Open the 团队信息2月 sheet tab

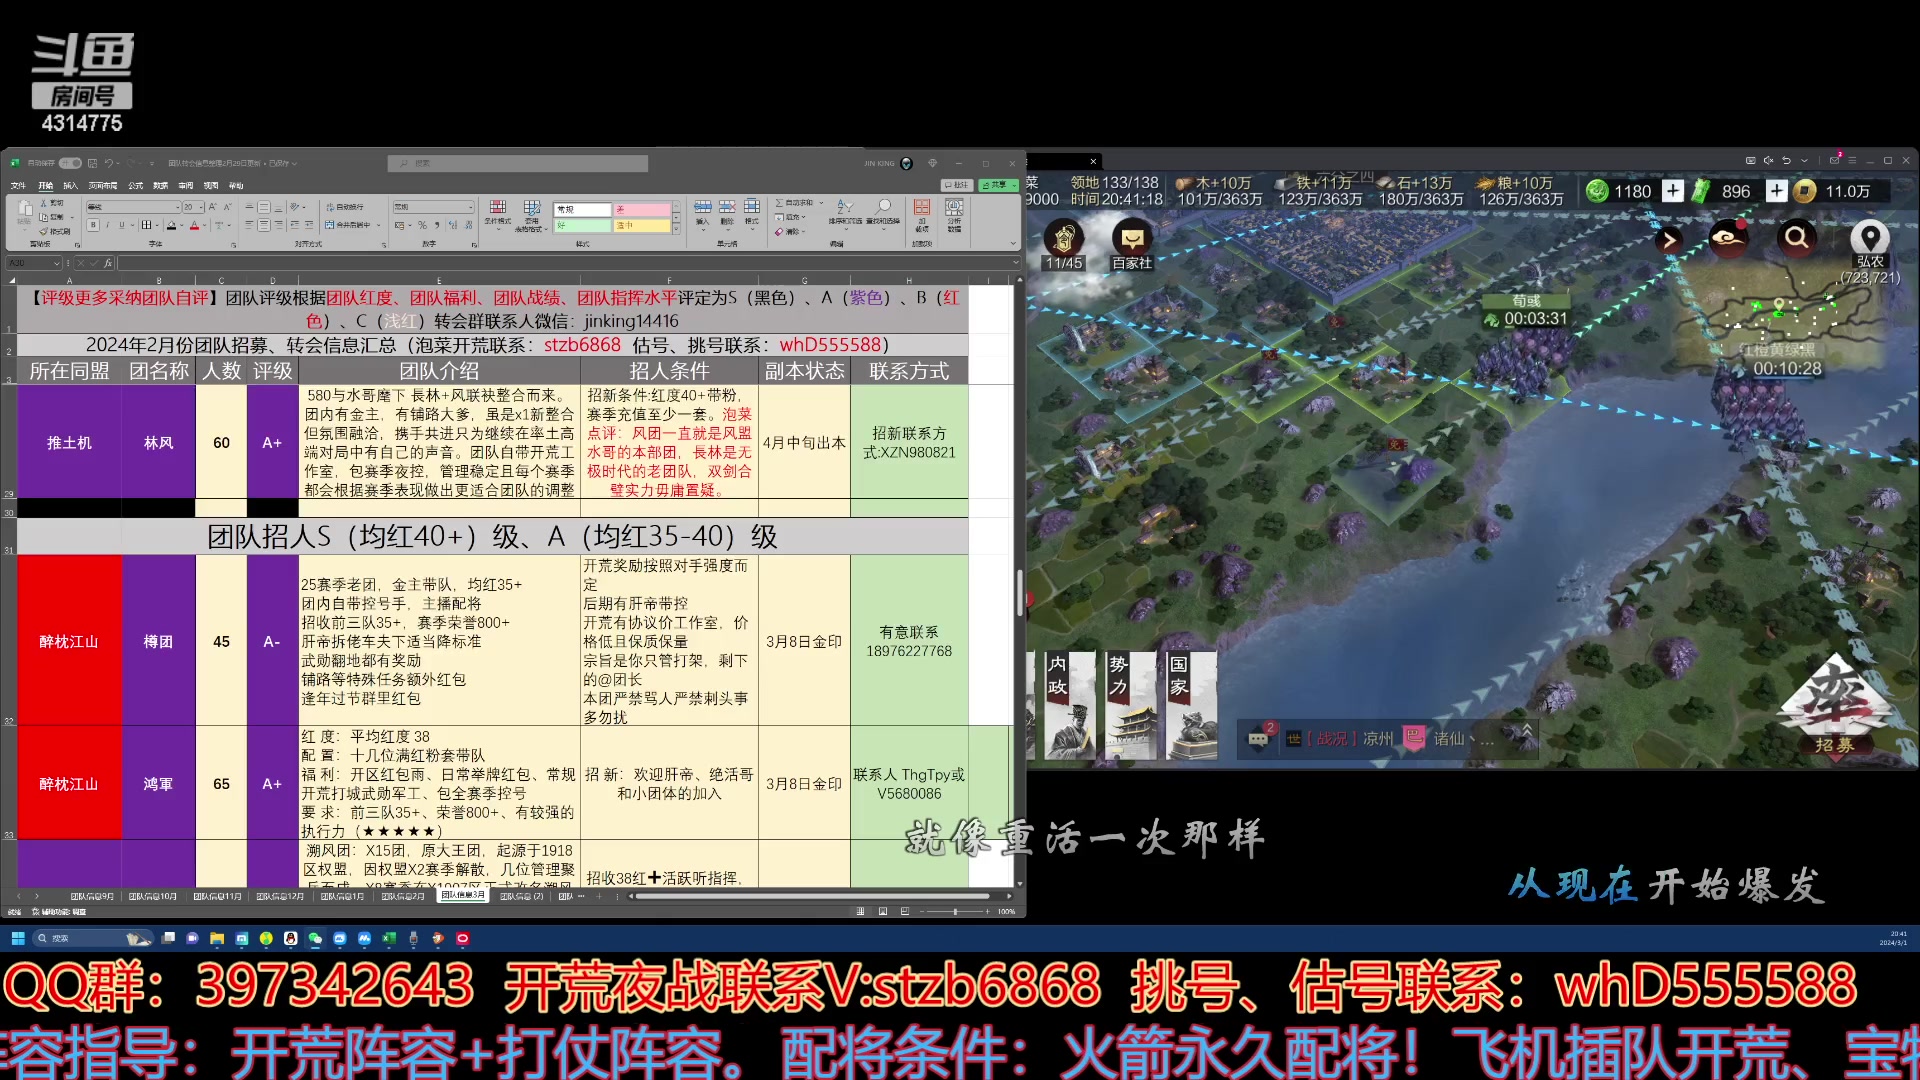[403, 896]
